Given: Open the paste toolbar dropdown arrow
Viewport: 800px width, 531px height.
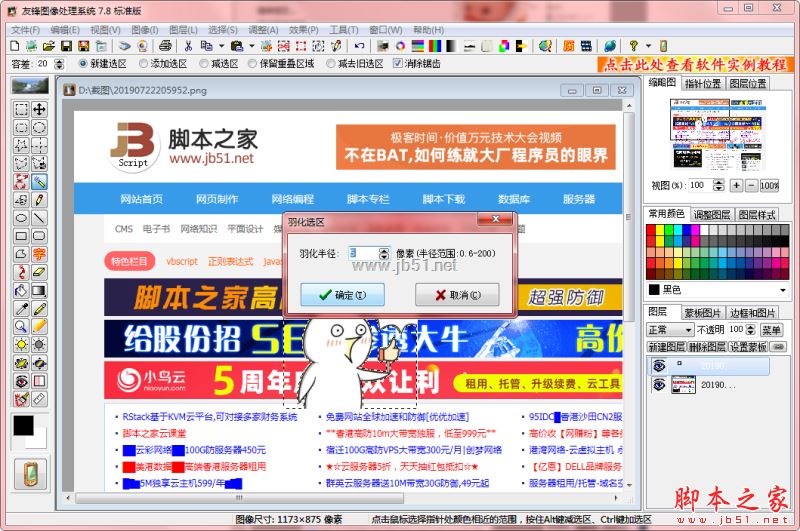Looking at the screenshot, I should (x=252, y=46).
